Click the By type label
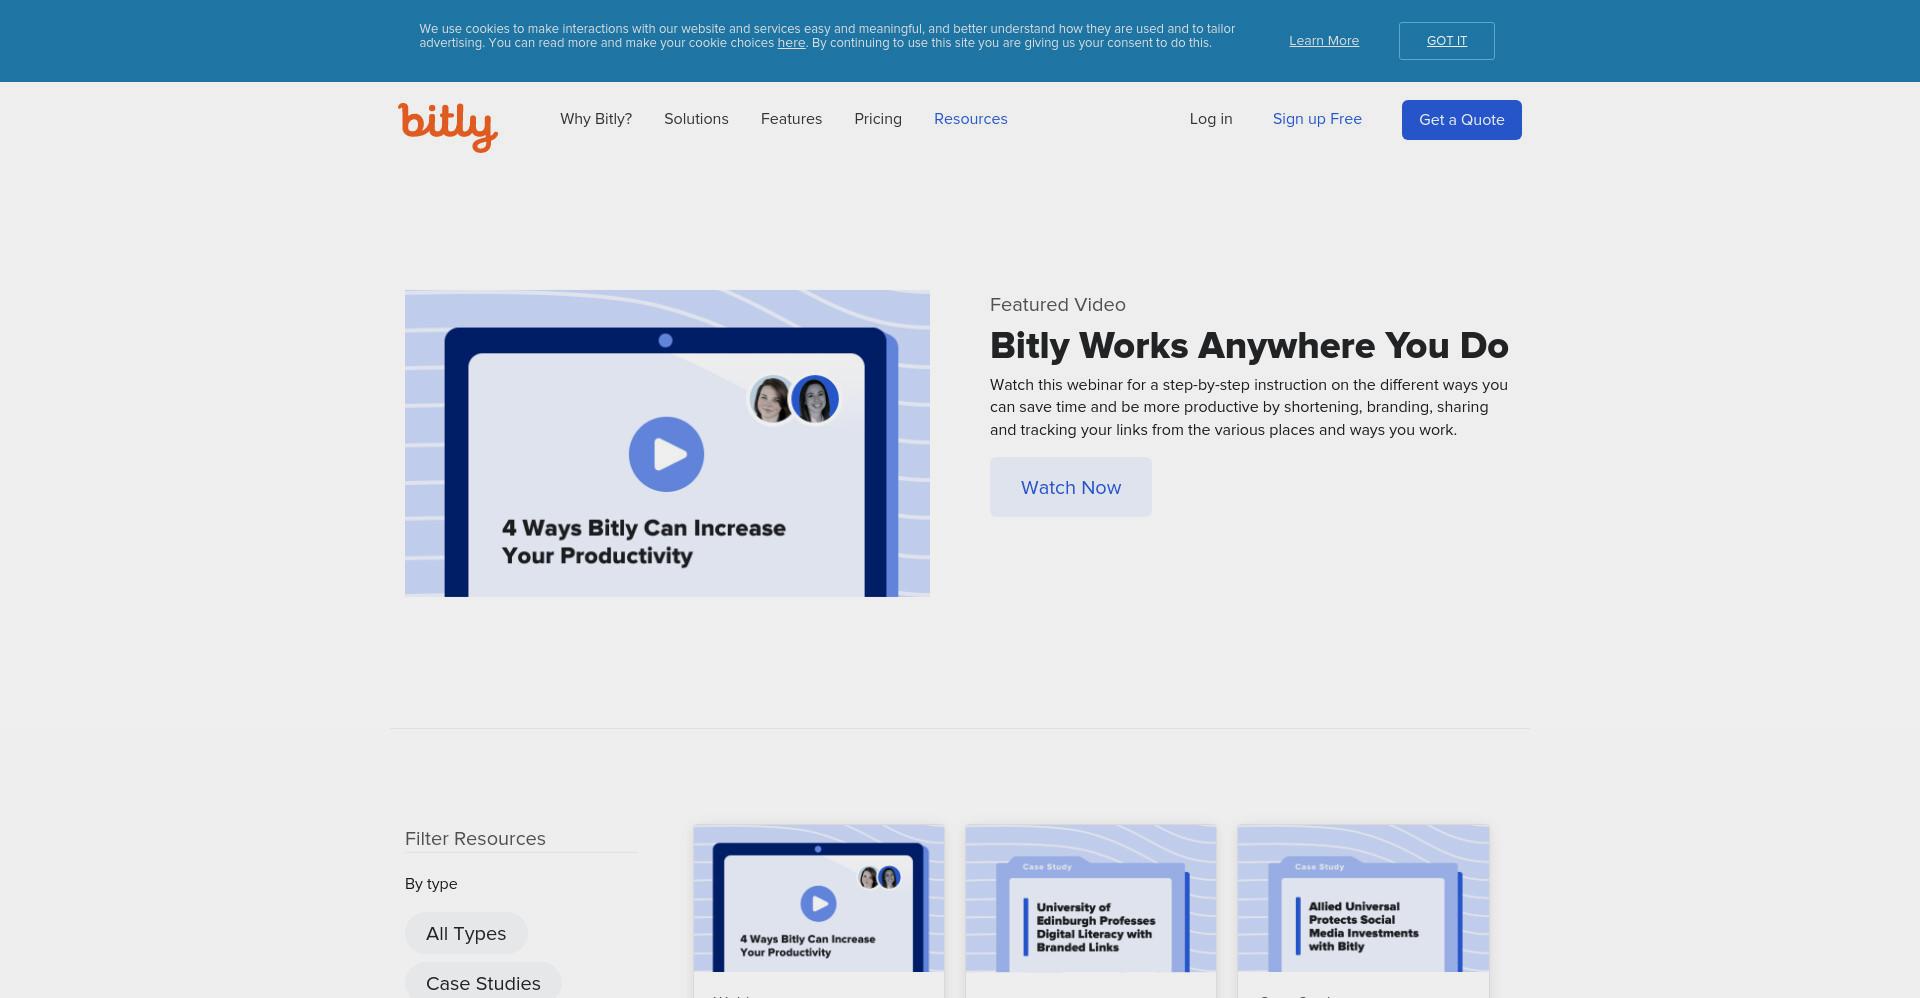 431,884
